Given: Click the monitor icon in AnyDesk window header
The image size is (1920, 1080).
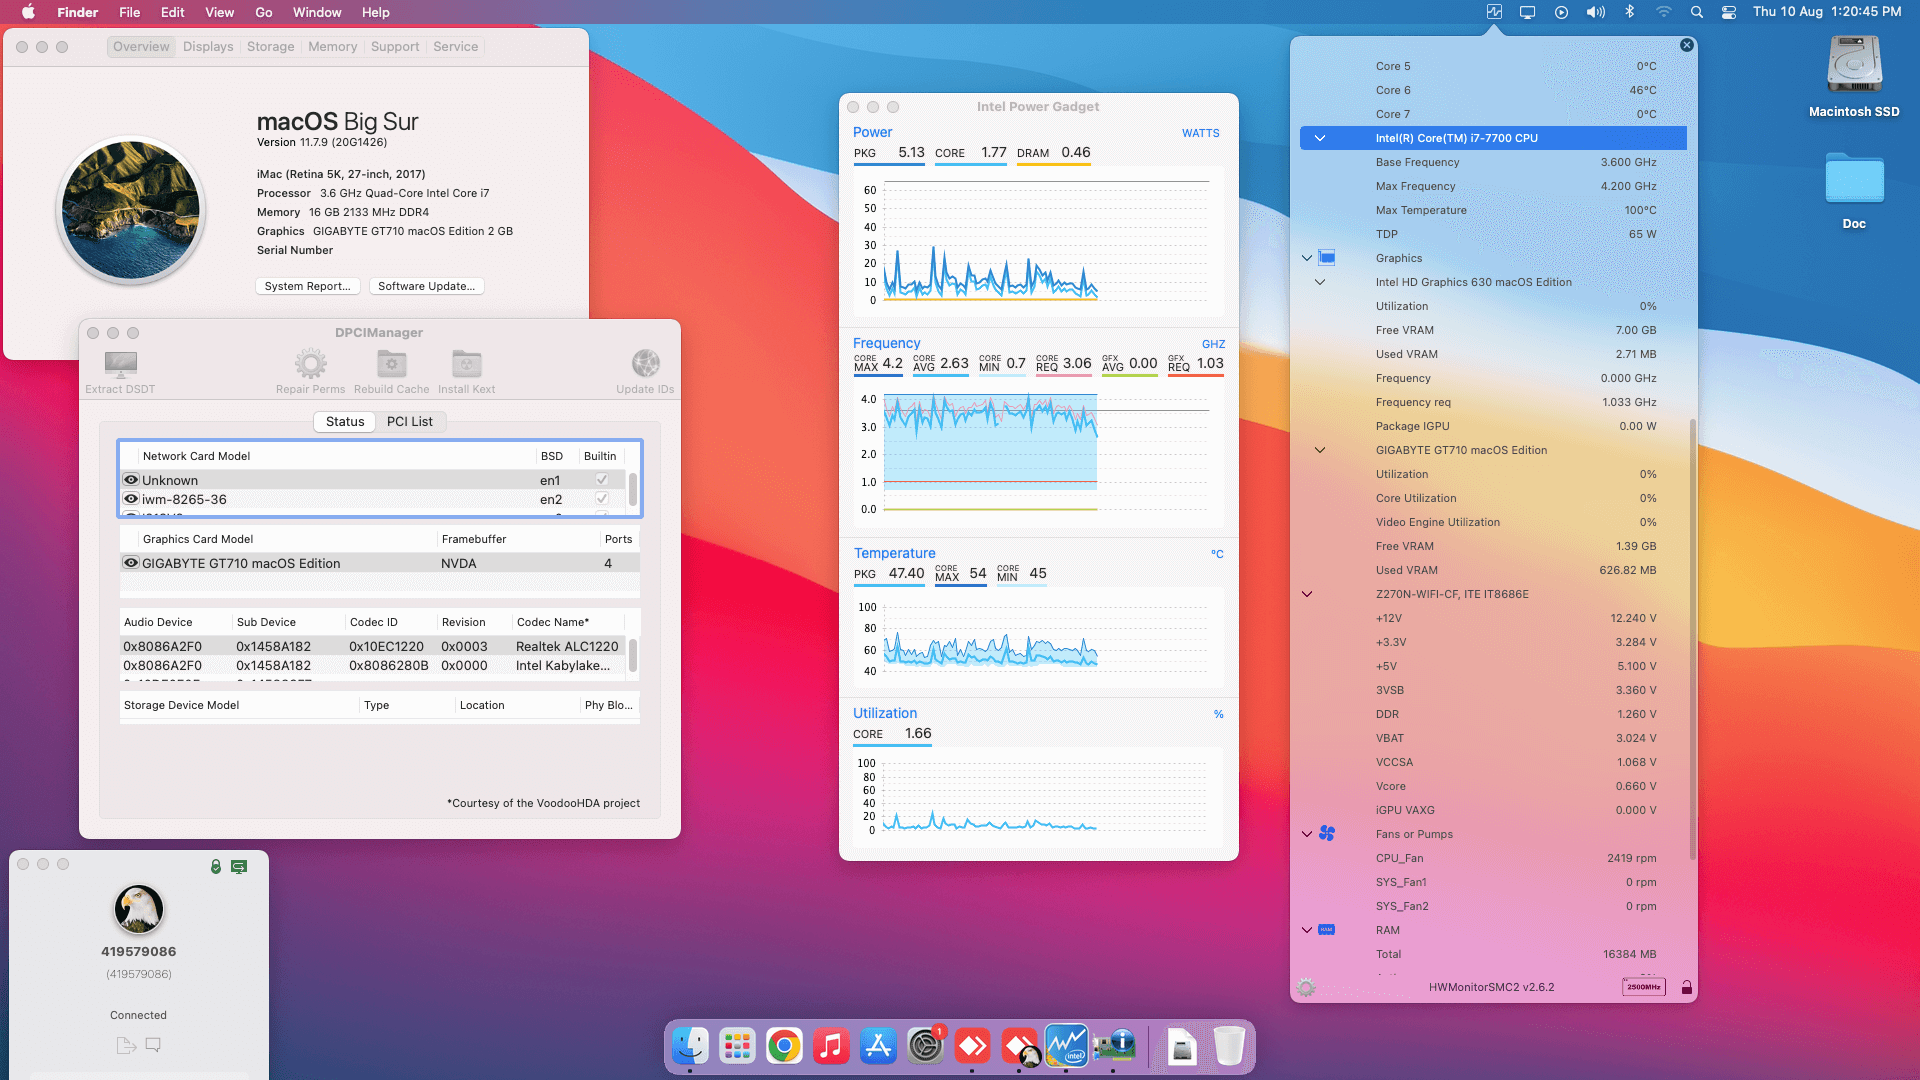Looking at the screenshot, I should pos(239,866).
